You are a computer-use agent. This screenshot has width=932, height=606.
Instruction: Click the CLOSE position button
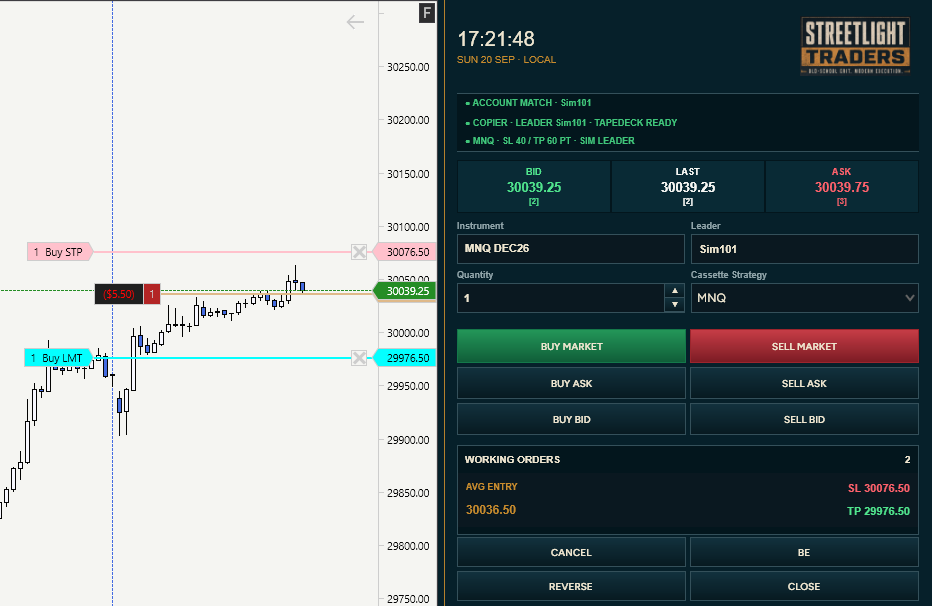[804, 586]
